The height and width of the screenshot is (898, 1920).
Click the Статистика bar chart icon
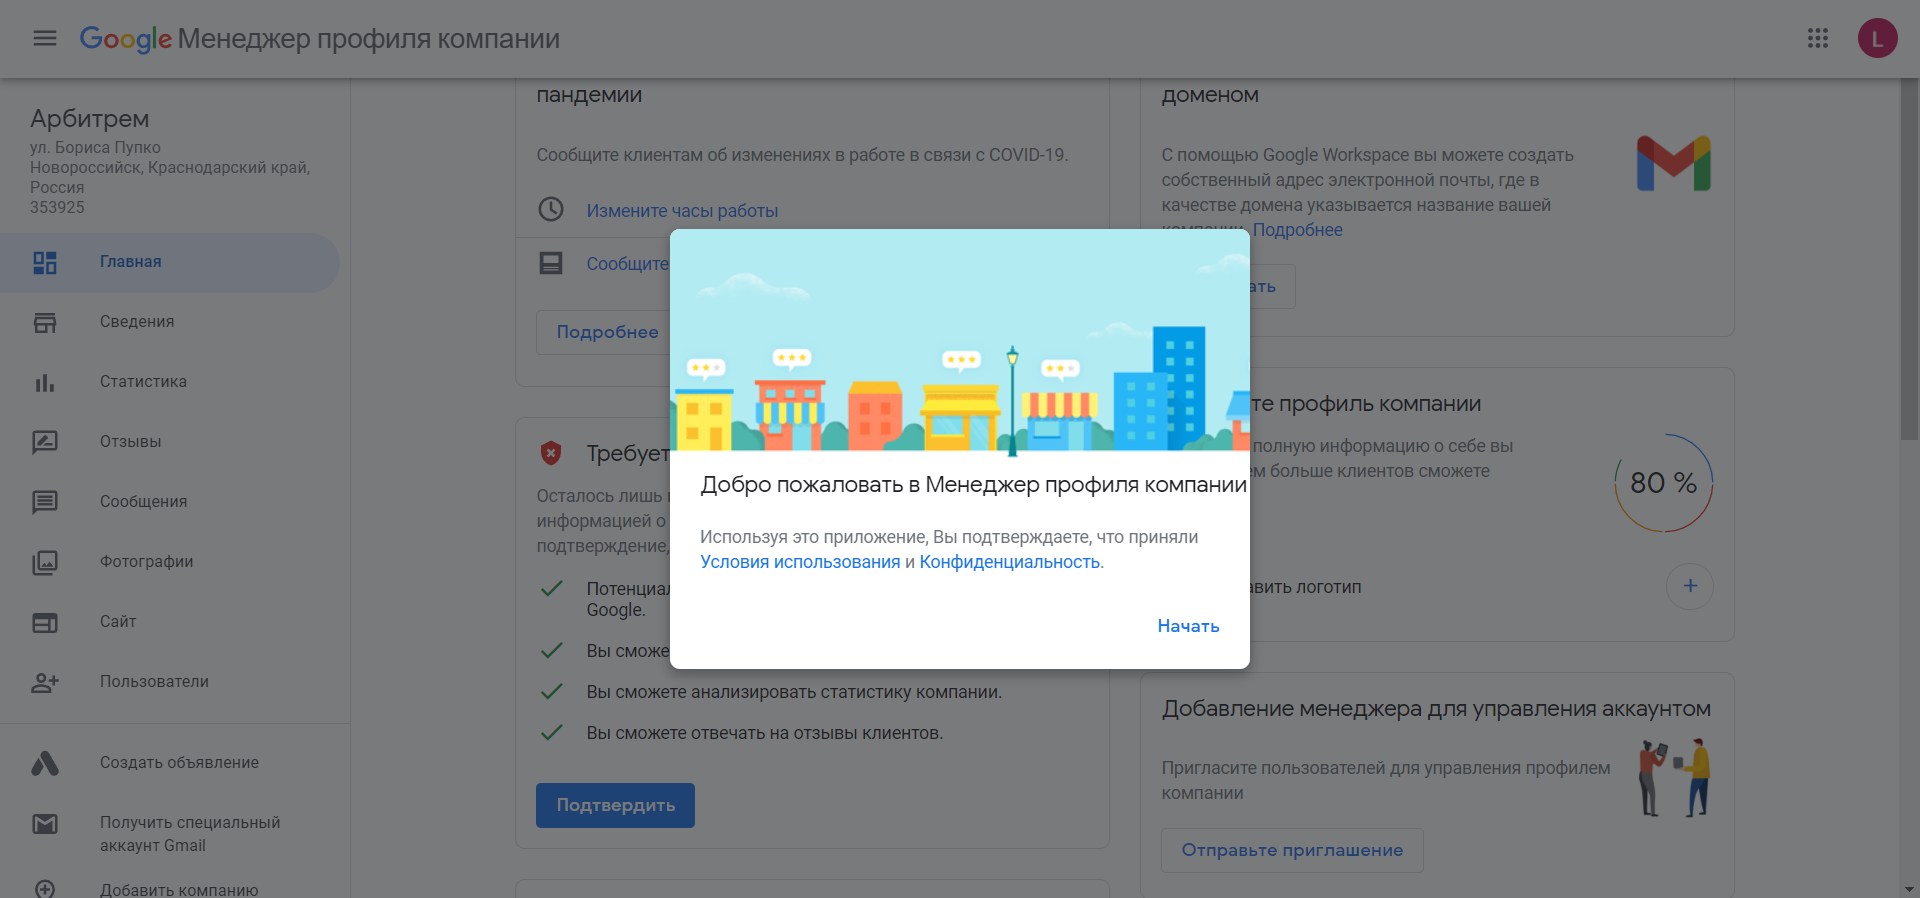pyautogui.click(x=45, y=382)
